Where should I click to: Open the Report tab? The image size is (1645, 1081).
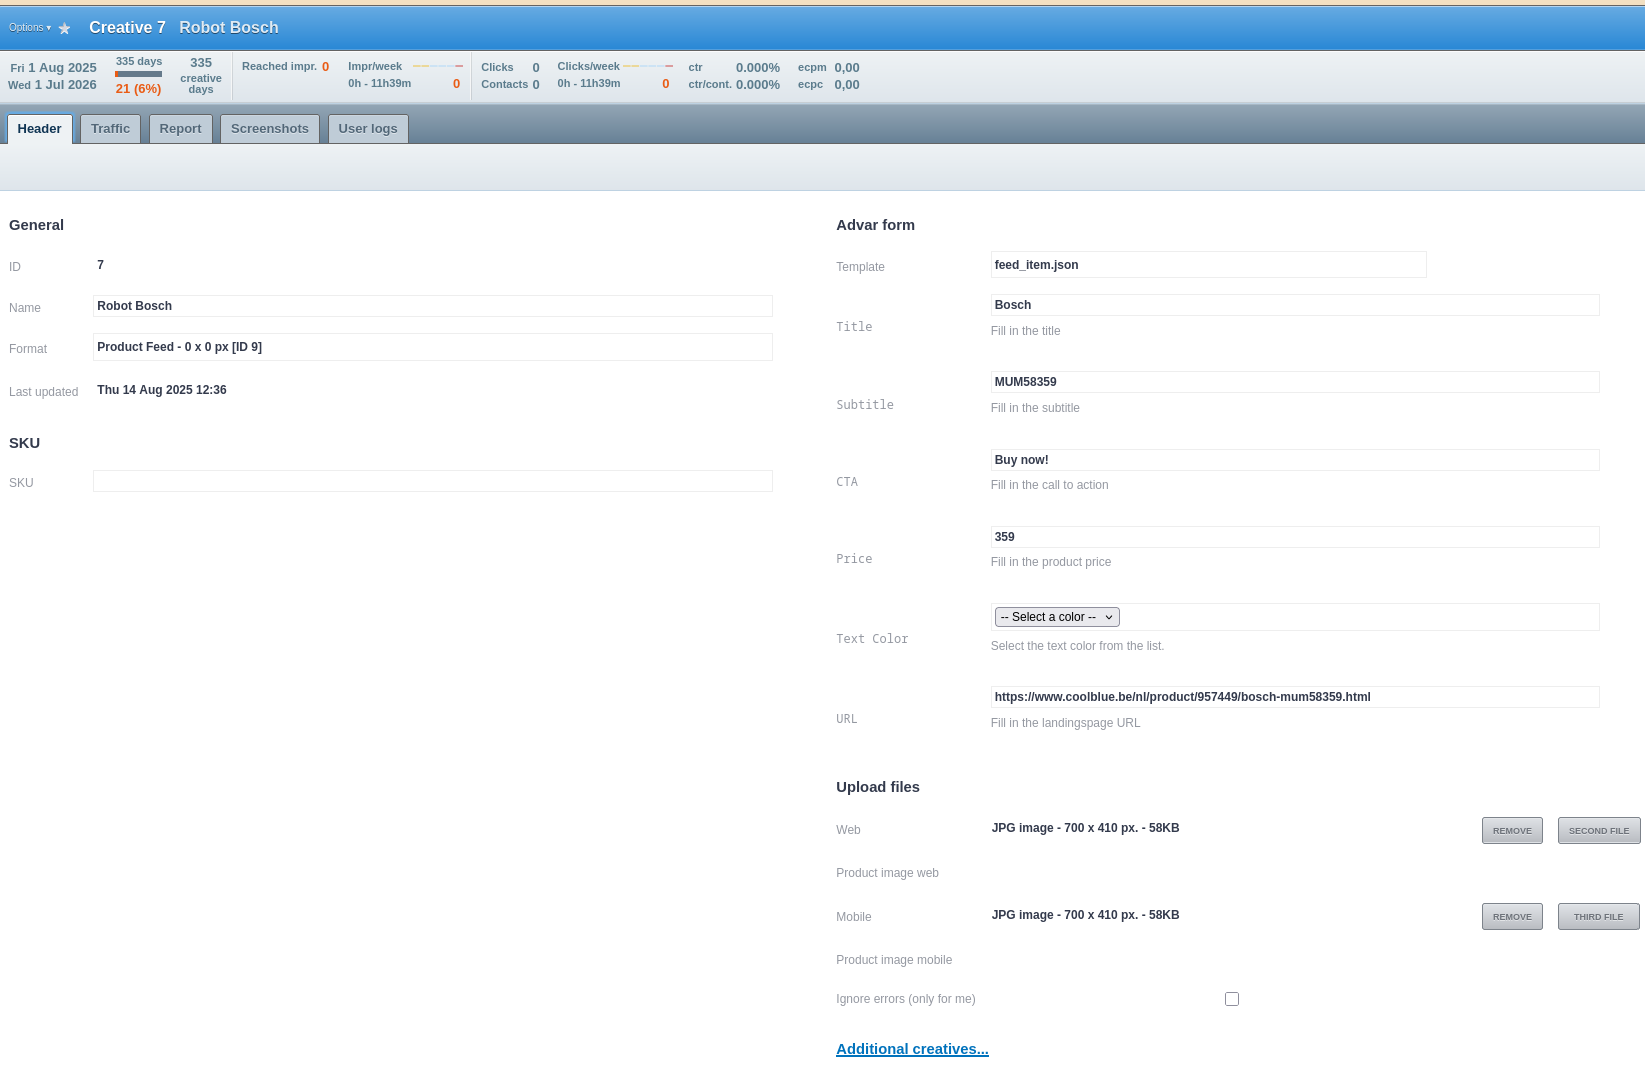180,129
